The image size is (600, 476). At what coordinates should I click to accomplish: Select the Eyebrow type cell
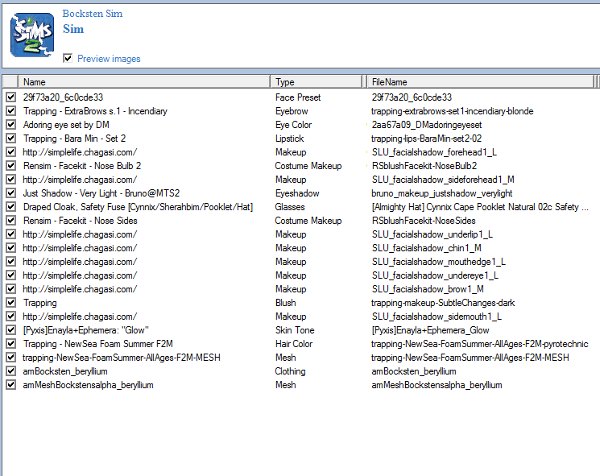coord(292,111)
